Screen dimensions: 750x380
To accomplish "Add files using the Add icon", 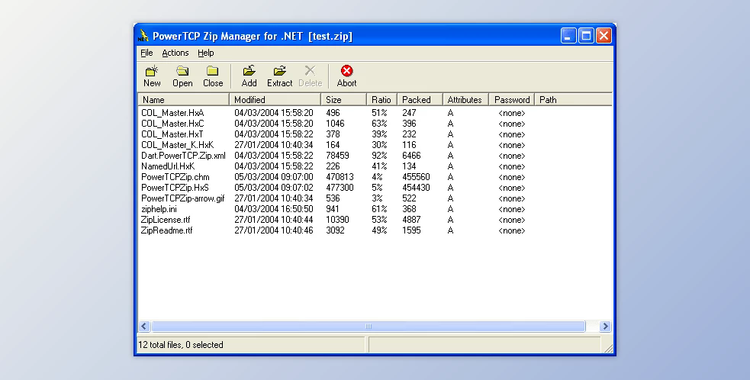I will click(x=249, y=76).
